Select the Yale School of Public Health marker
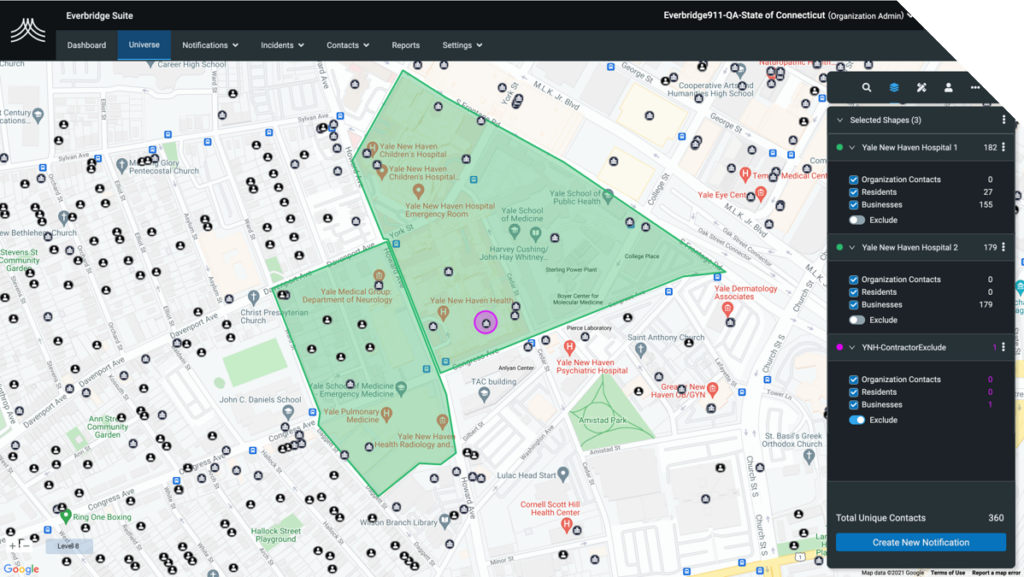This screenshot has width=1024, height=577. coord(608,196)
